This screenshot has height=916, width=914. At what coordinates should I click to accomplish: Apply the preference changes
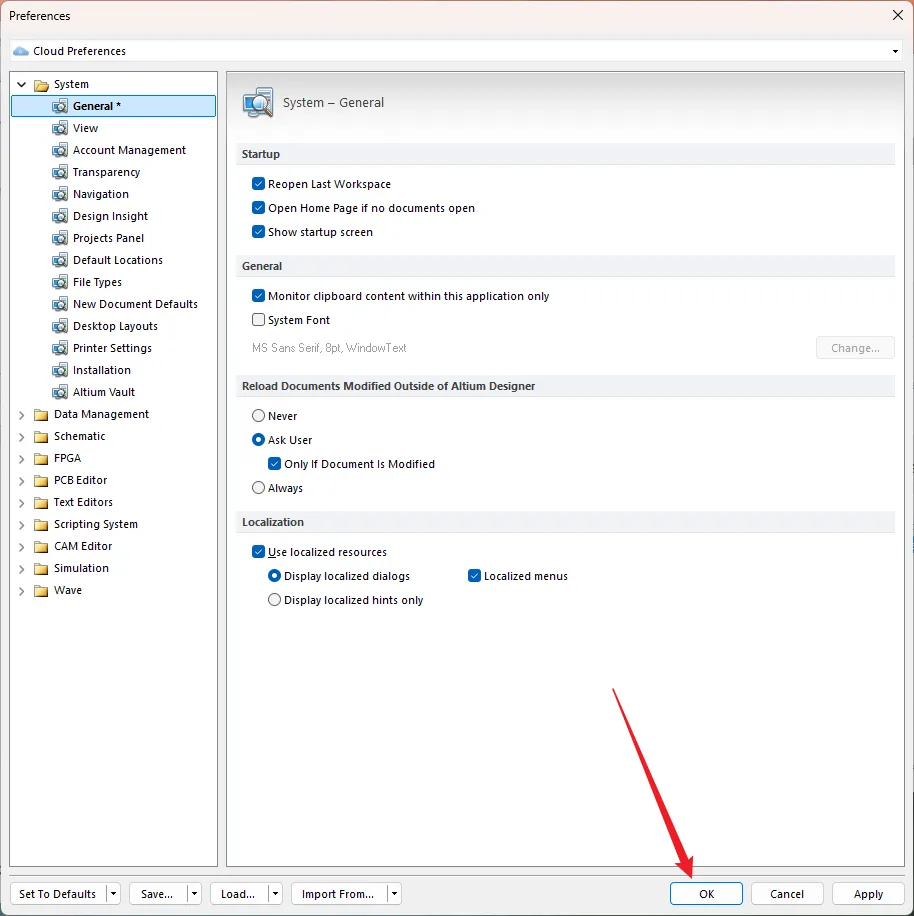pos(868,894)
